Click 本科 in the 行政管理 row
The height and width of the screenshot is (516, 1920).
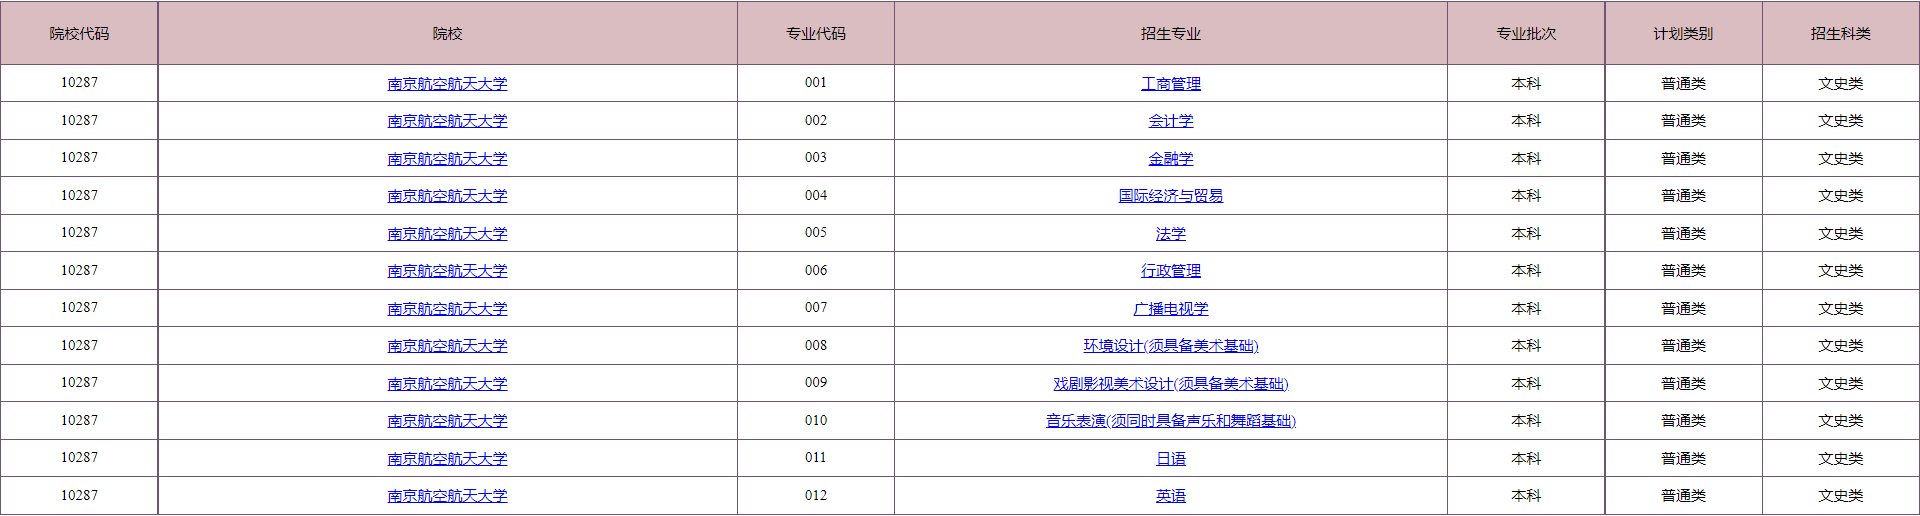1526,271
